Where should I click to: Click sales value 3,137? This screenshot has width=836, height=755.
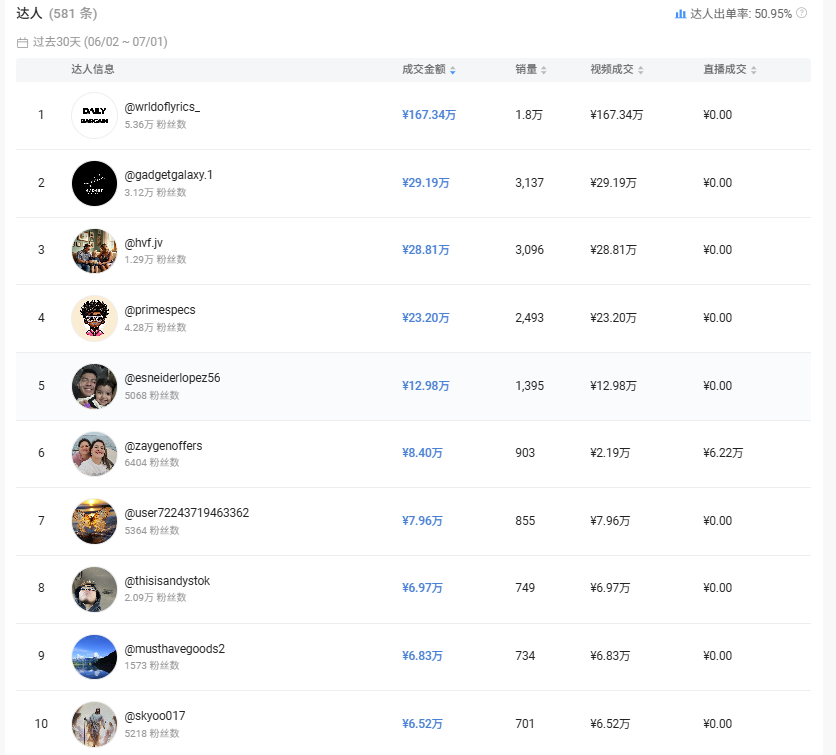(529, 183)
